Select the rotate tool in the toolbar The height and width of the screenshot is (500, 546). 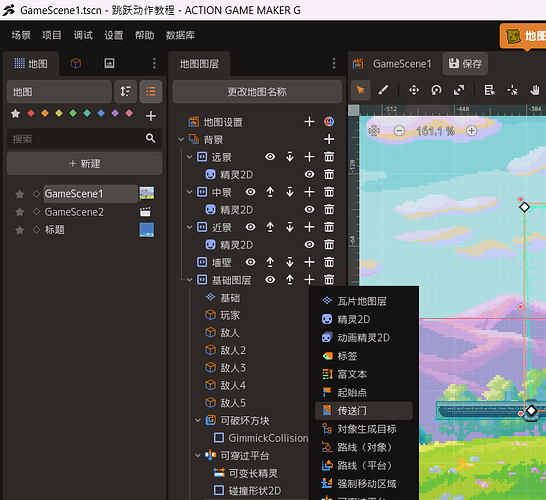(436, 90)
